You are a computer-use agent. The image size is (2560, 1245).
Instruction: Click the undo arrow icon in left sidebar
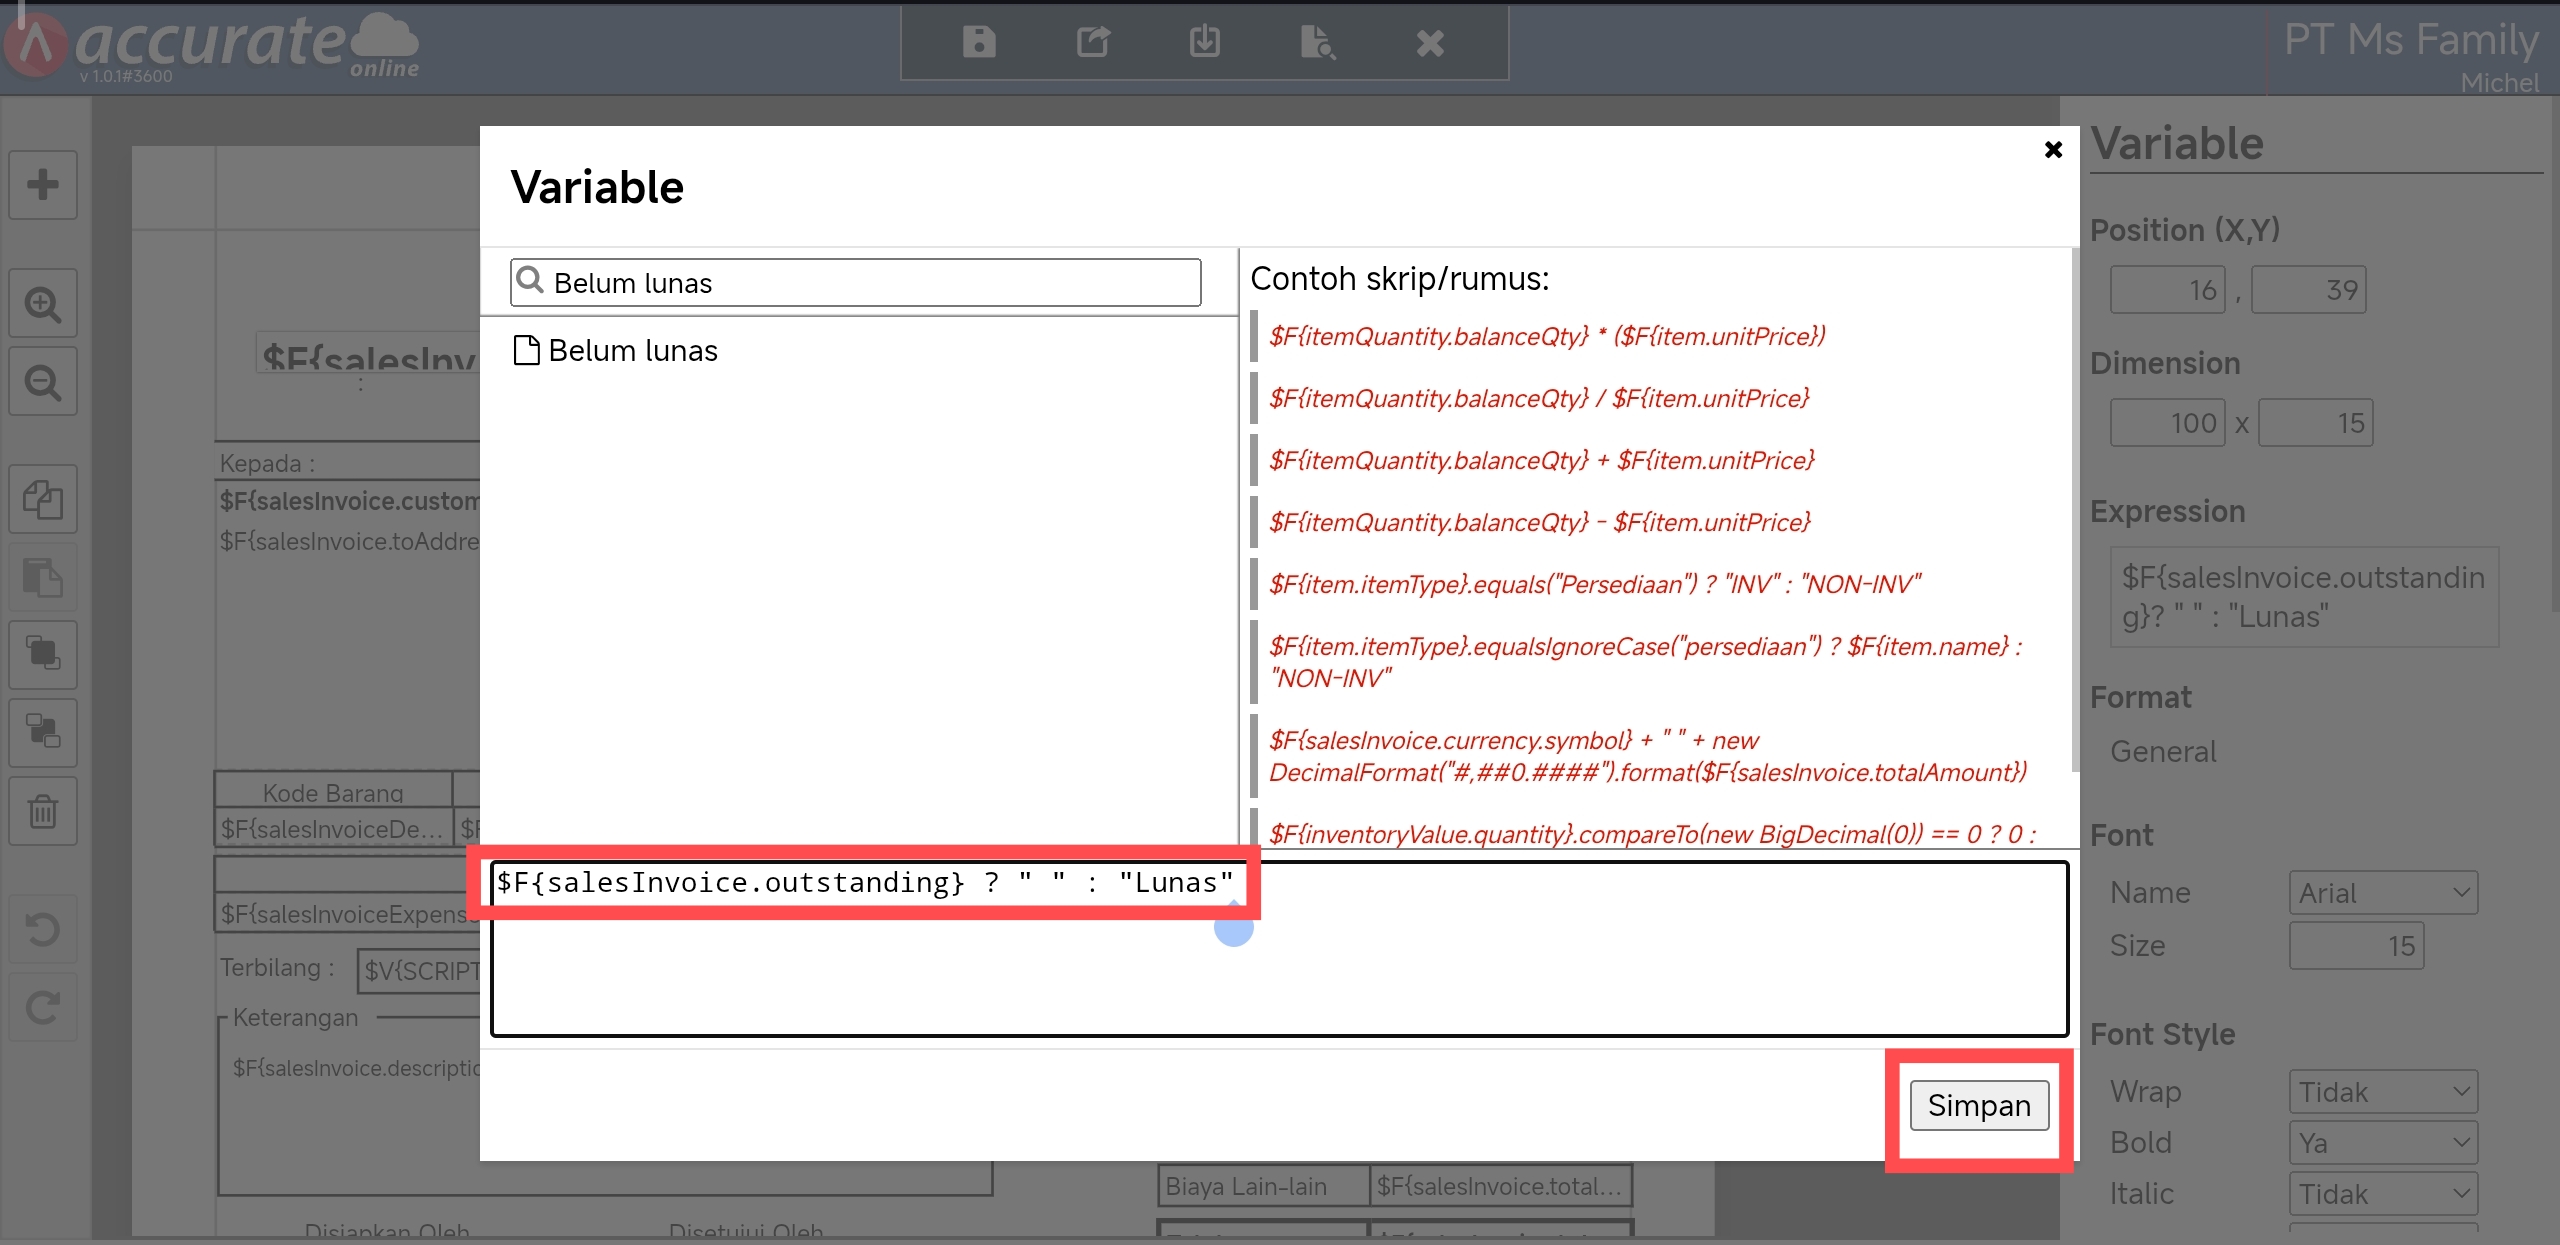[43, 930]
